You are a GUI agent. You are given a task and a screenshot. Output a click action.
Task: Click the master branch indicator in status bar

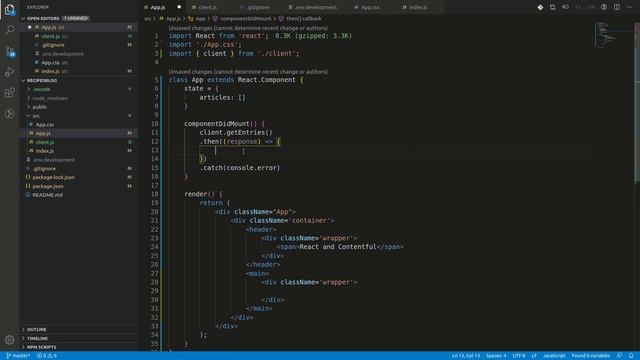(18, 356)
